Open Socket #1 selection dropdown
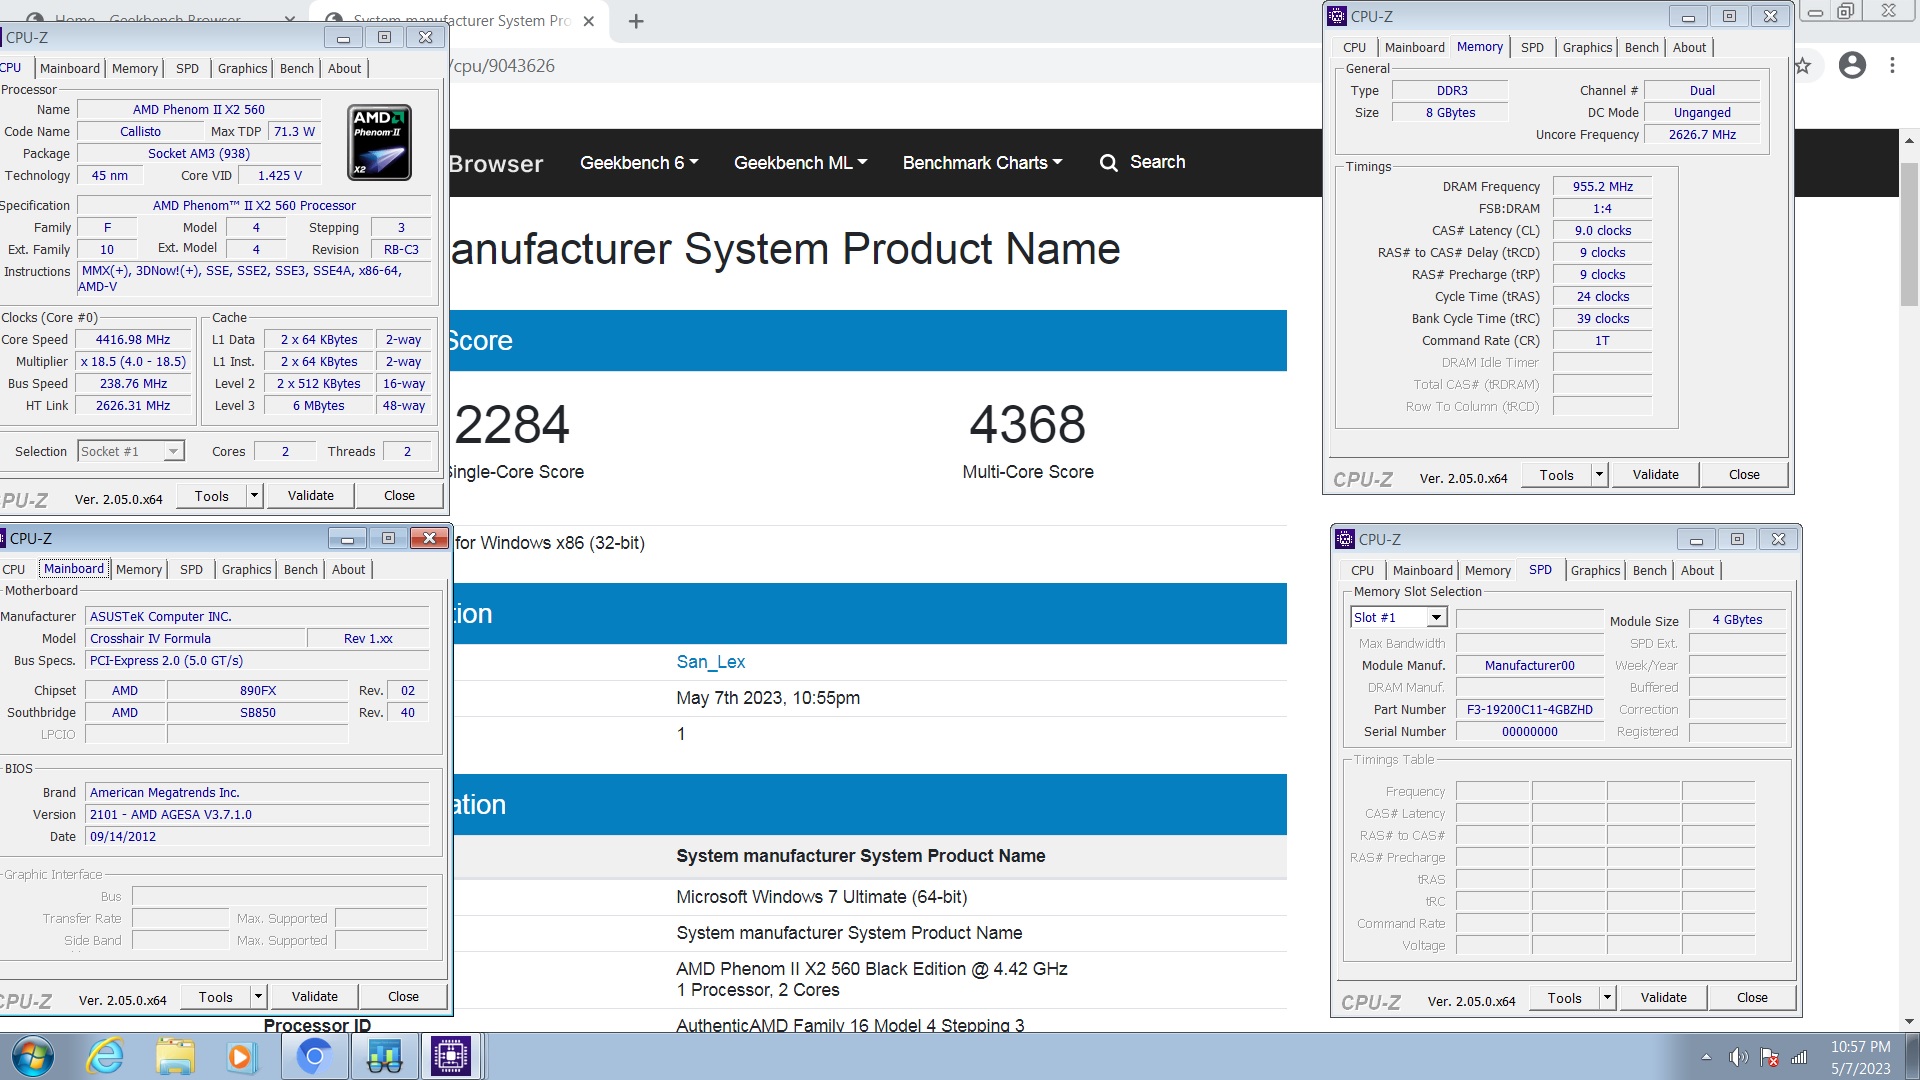This screenshot has width=1920, height=1080. coord(130,452)
